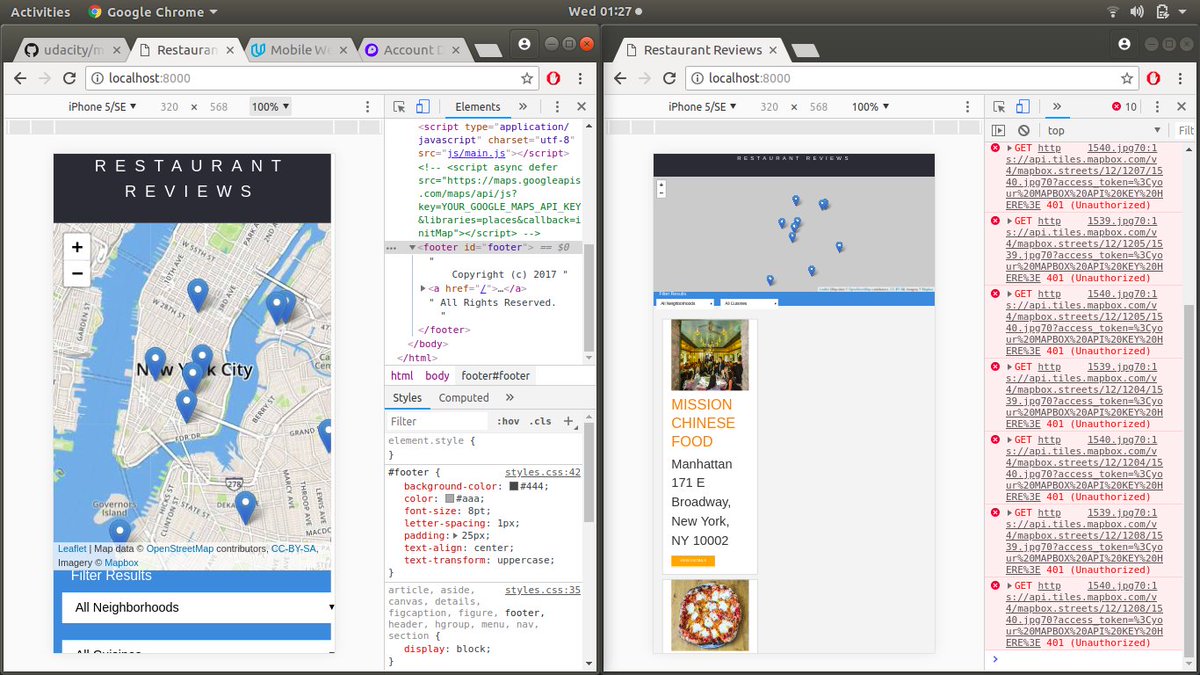
Task: Collapse the footer element in the DOM tree
Action: click(414, 247)
